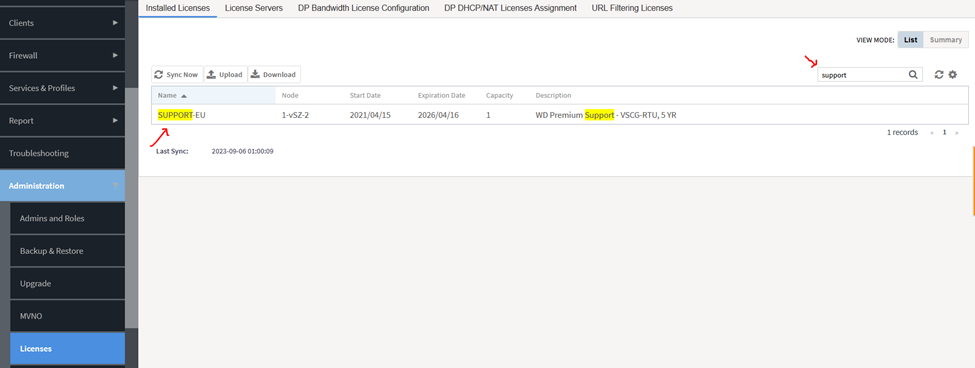Select page number 1 in pagination
This screenshot has width=975, height=368.
click(944, 132)
